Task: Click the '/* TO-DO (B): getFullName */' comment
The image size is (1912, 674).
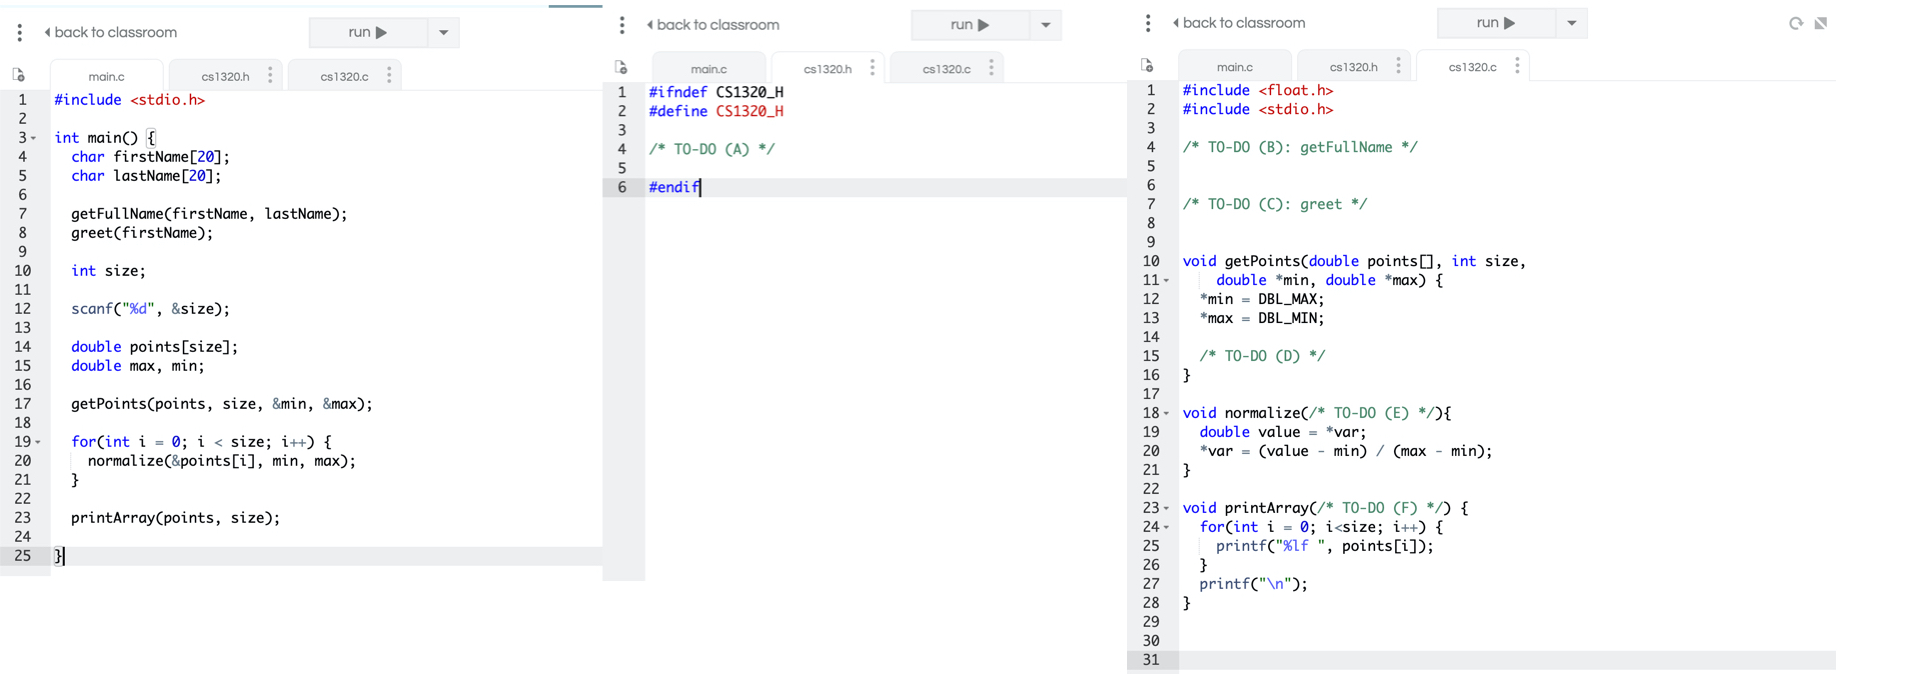Action: (1300, 147)
